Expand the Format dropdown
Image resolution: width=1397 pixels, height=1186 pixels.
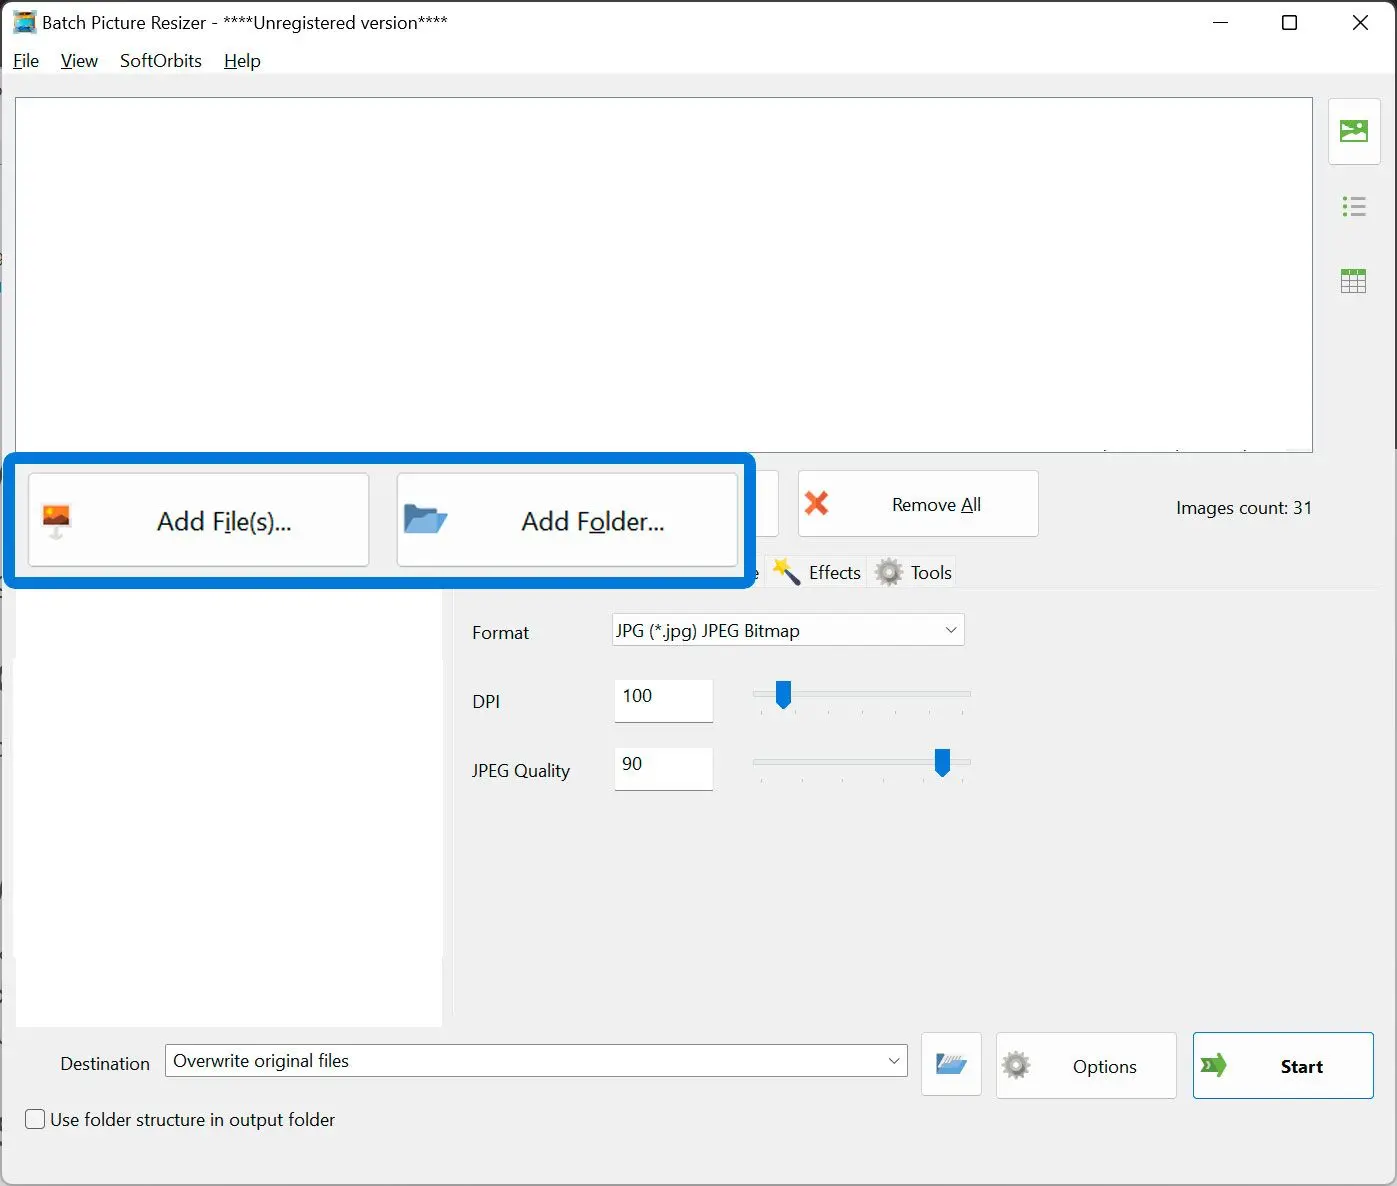(x=950, y=630)
